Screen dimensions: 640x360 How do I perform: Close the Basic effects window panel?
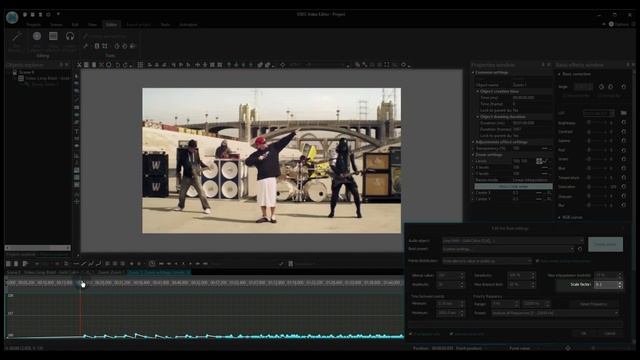(x=633, y=65)
